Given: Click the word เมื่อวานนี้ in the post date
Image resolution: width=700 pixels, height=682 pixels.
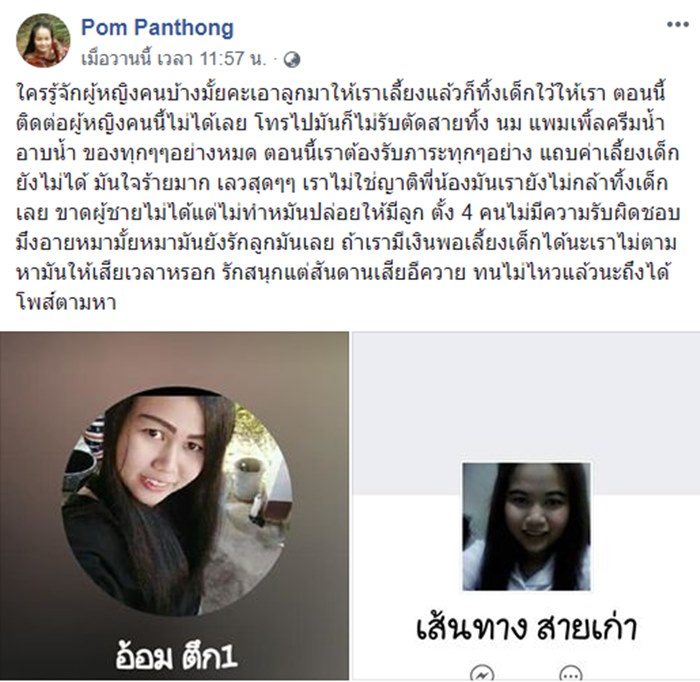Looking at the screenshot, I should pos(116,59).
